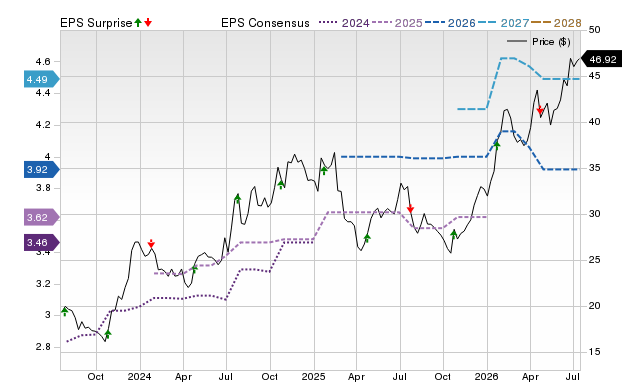Click the green up arrow in the EPS Surprise legend
Image resolution: width=640 pixels, height=382 pixels.
click(138, 23)
